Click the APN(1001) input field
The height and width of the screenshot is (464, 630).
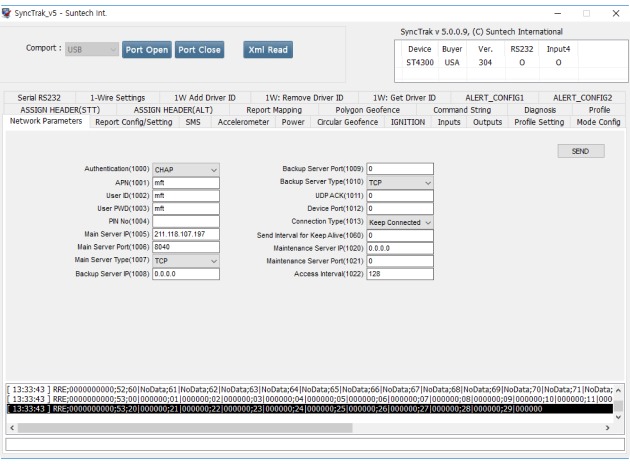click(185, 183)
